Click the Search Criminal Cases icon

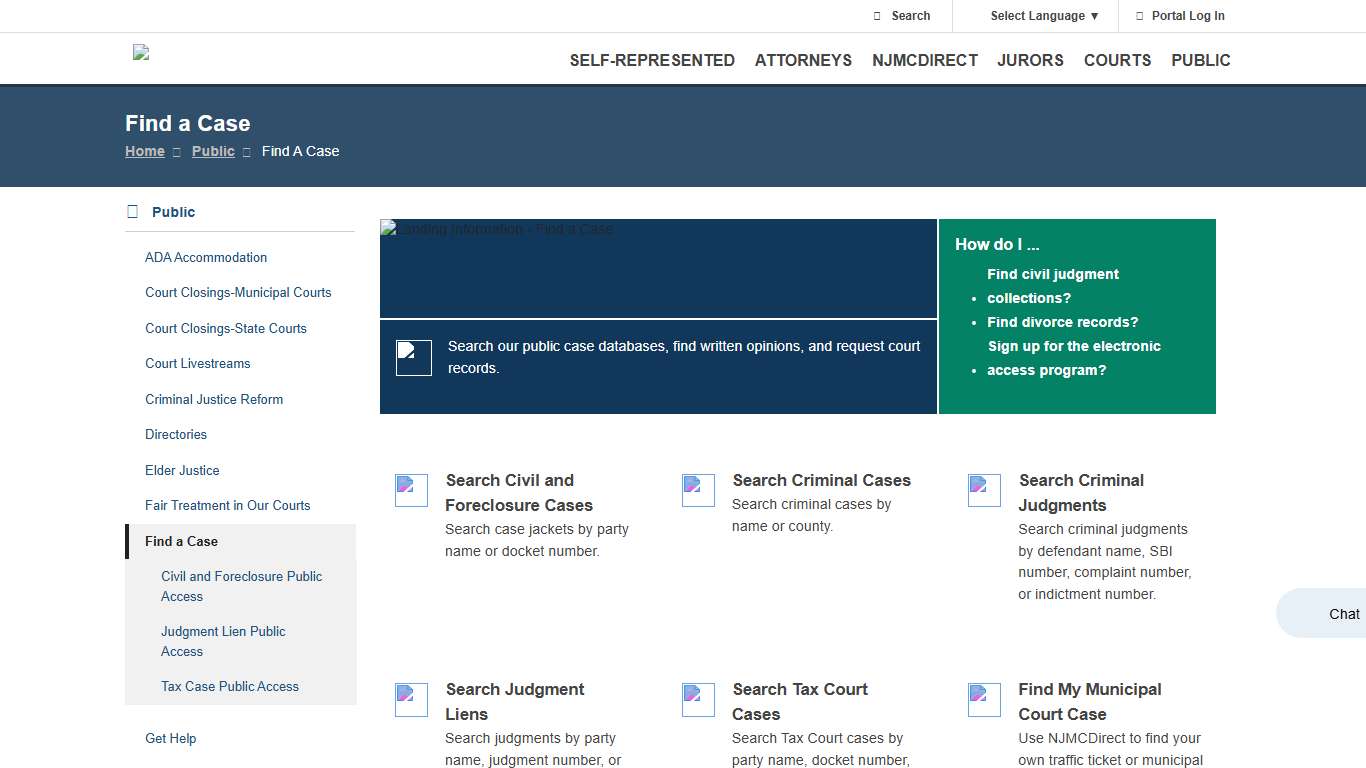[x=698, y=490]
